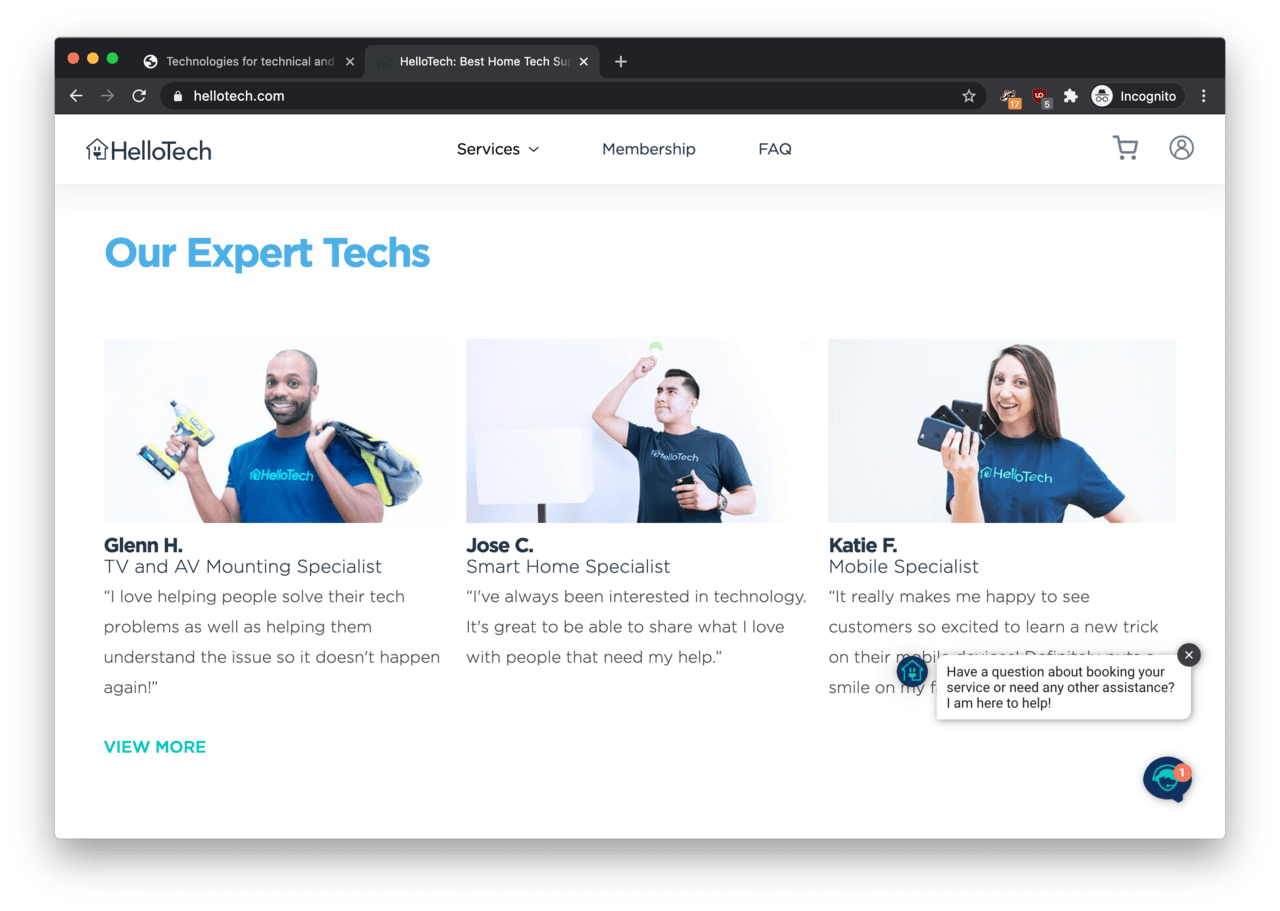1280x911 pixels.
Task: Click the browser forward arrow
Action: pyautogui.click(x=108, y=96)
